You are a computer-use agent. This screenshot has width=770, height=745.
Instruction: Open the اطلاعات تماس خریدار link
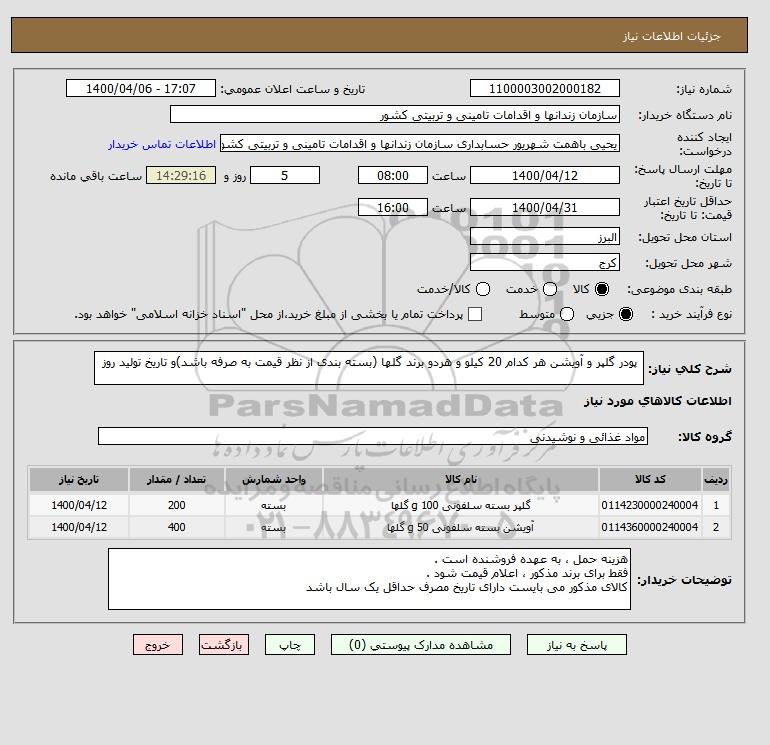[162, 144]
